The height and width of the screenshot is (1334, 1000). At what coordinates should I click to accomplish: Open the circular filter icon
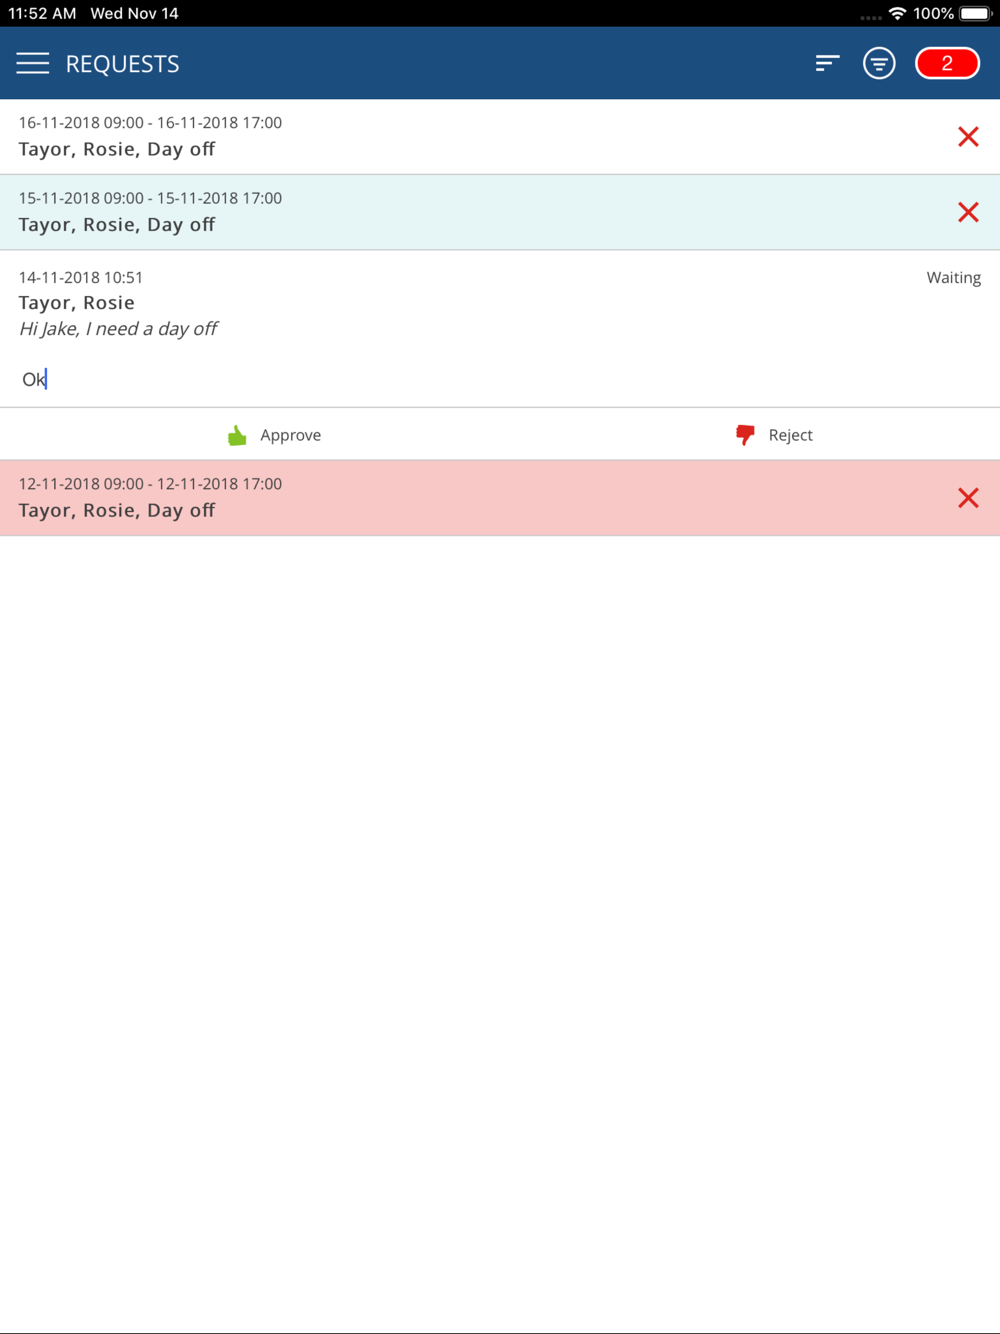[x=879, y=63]
